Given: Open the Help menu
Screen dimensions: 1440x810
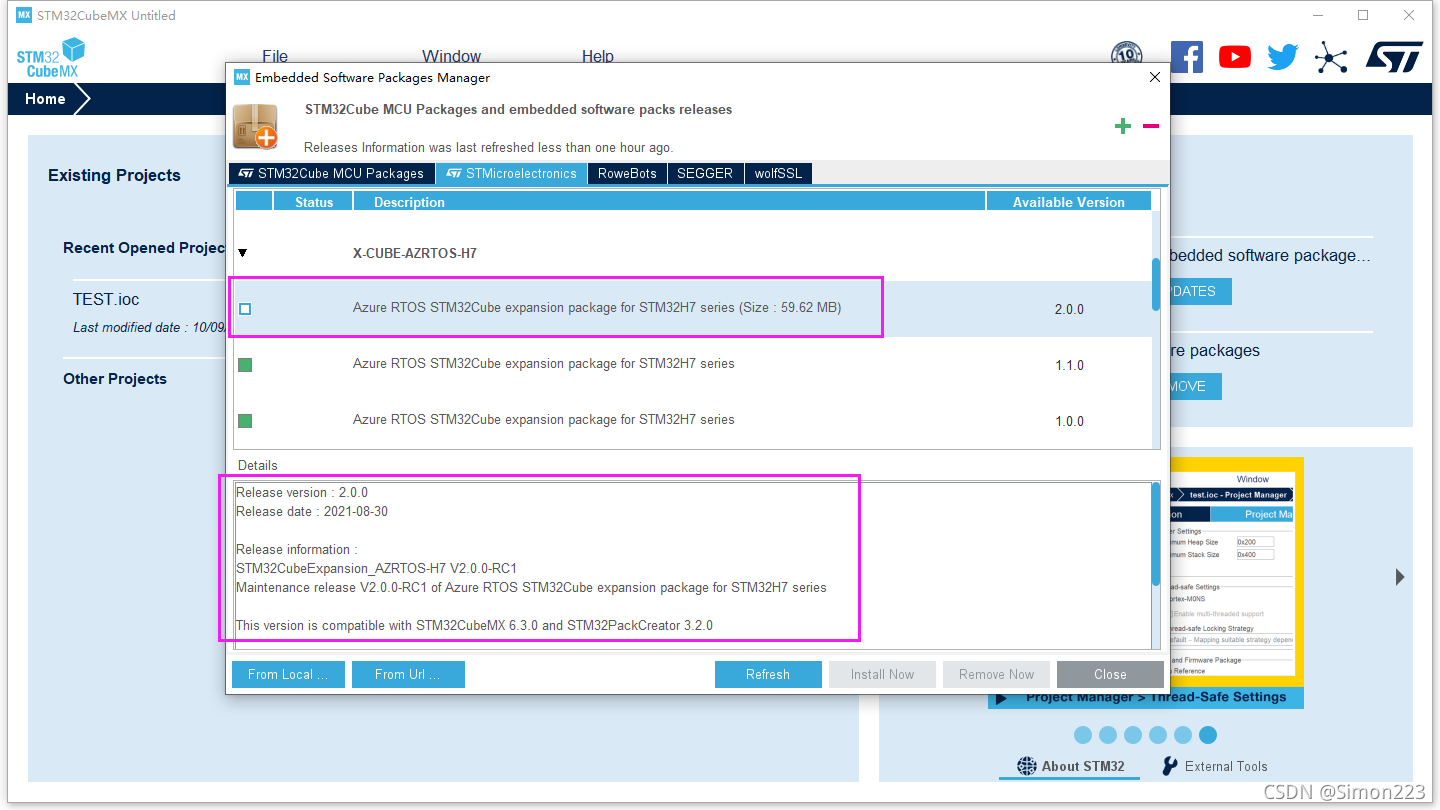Looking at the screenshot, I should coord(598,57).
